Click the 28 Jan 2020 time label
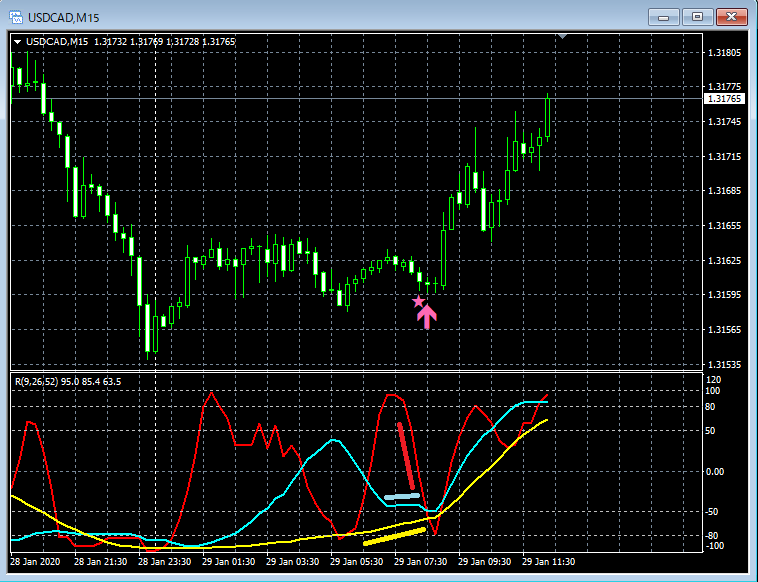Image resolution: width=758 pixels, height=582 pixels. (35, 562)
